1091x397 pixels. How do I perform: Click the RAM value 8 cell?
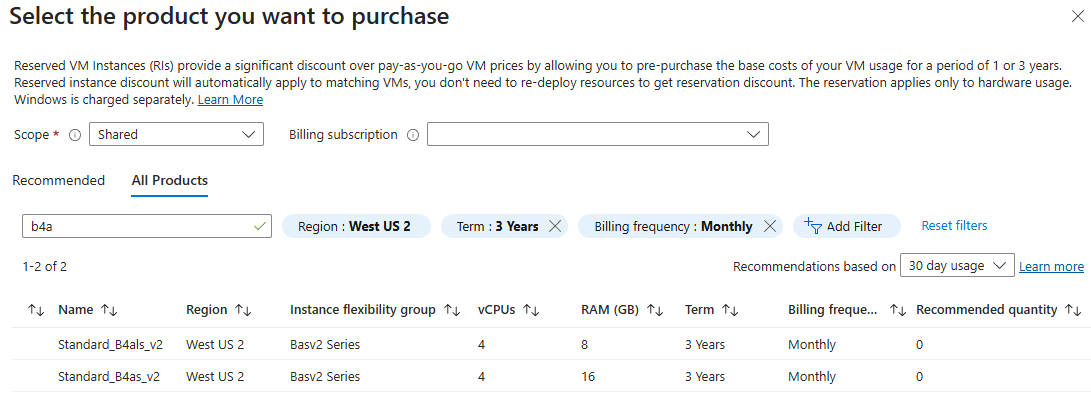pos(584,344)
